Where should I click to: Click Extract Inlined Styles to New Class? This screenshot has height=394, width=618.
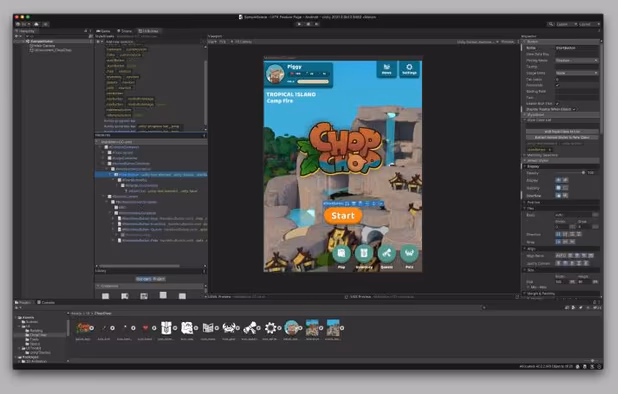[x=562, y=138]
